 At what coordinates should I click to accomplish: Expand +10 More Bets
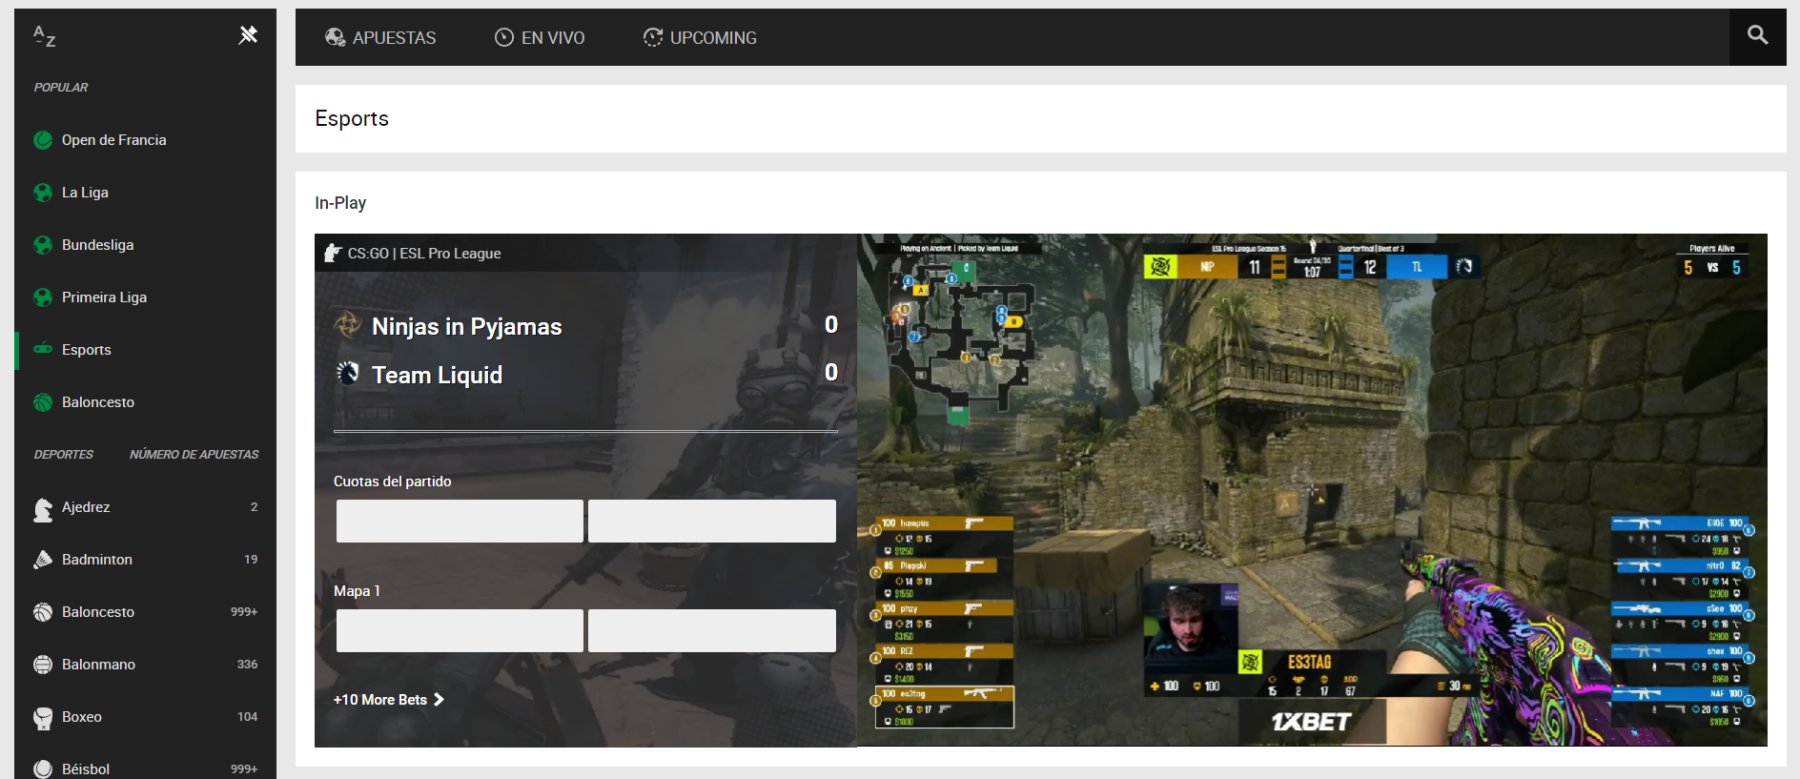[x=388, y=700]
